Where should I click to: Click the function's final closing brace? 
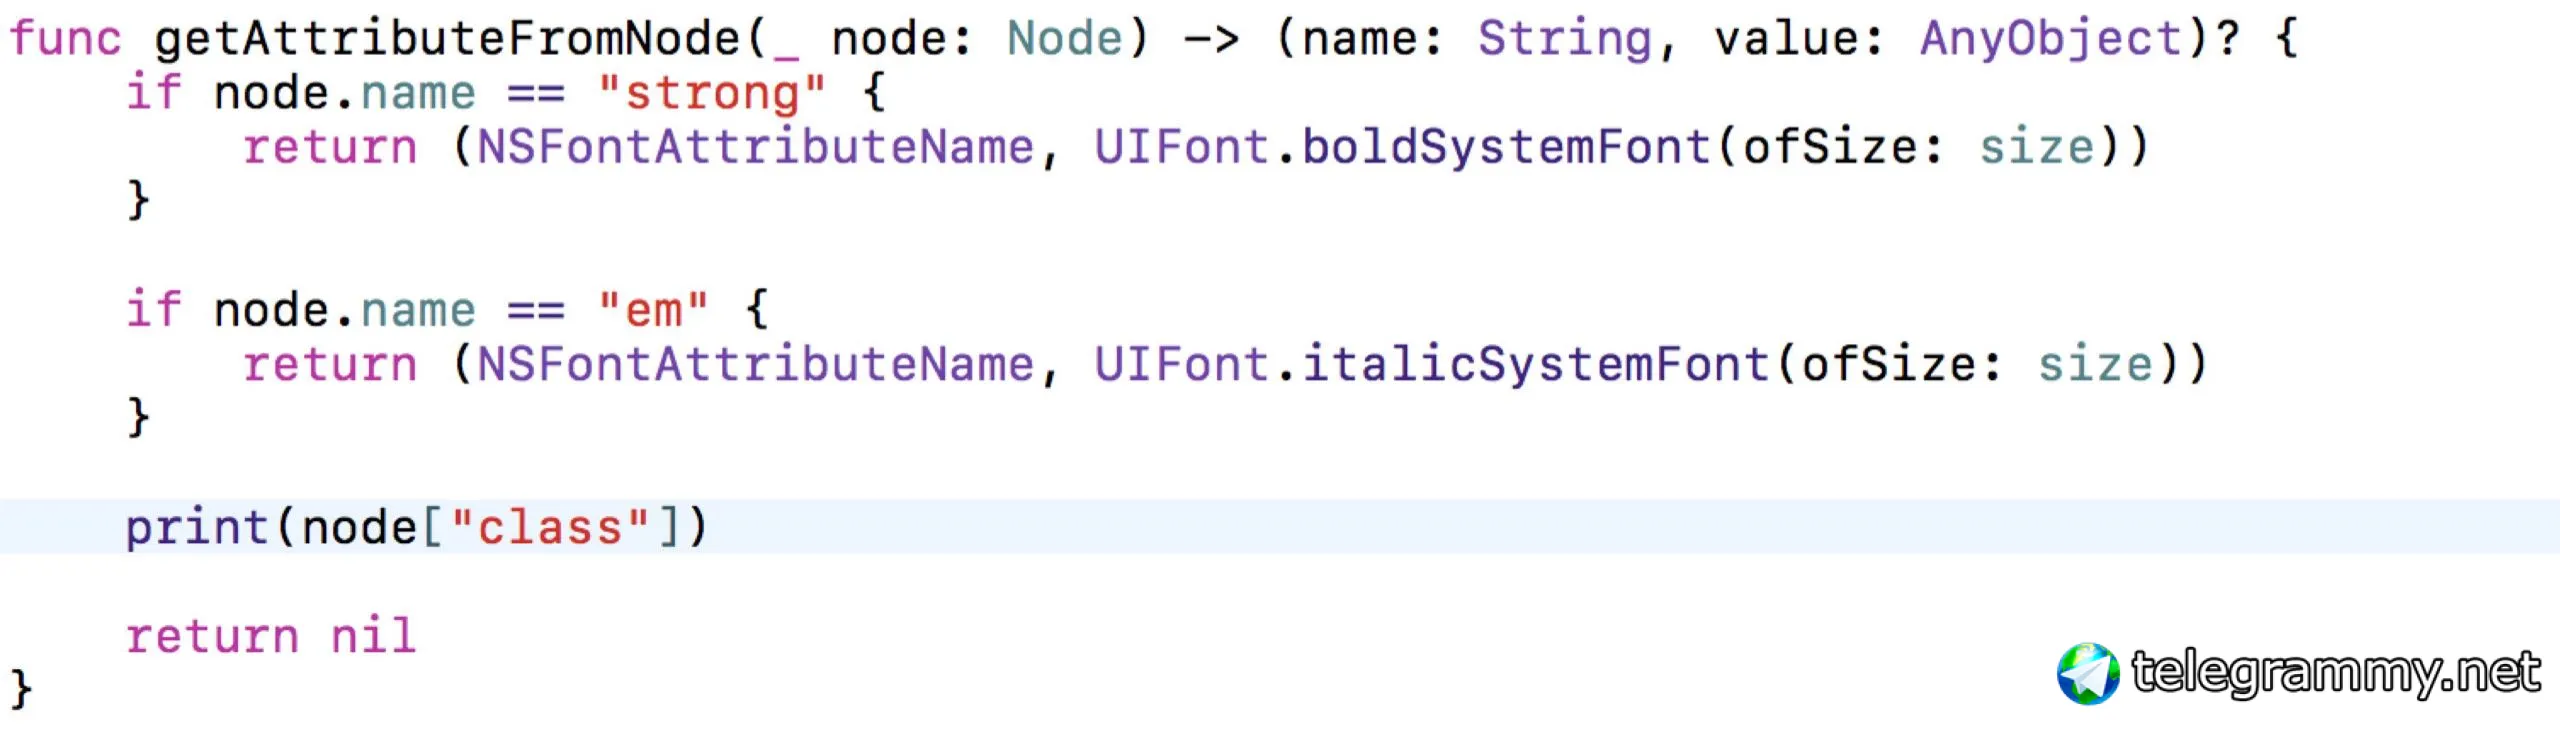pyautogui.click(x=21, y=690)
